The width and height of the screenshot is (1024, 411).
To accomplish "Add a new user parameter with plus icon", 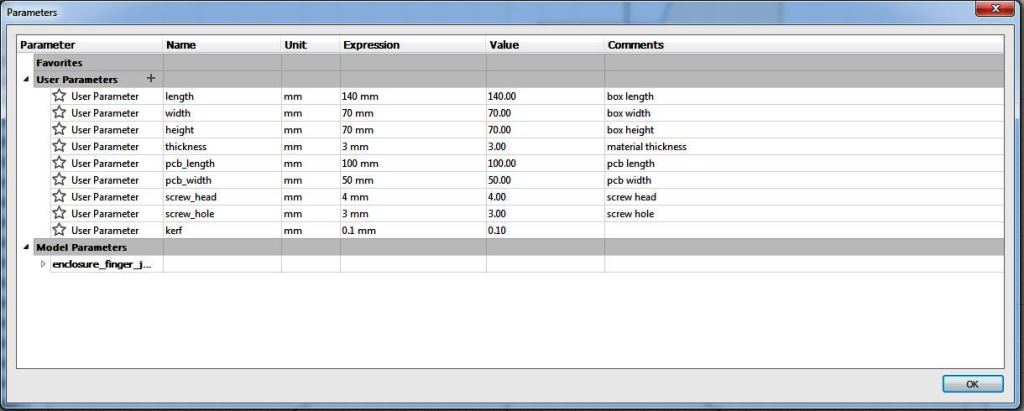I will [151, 78].
